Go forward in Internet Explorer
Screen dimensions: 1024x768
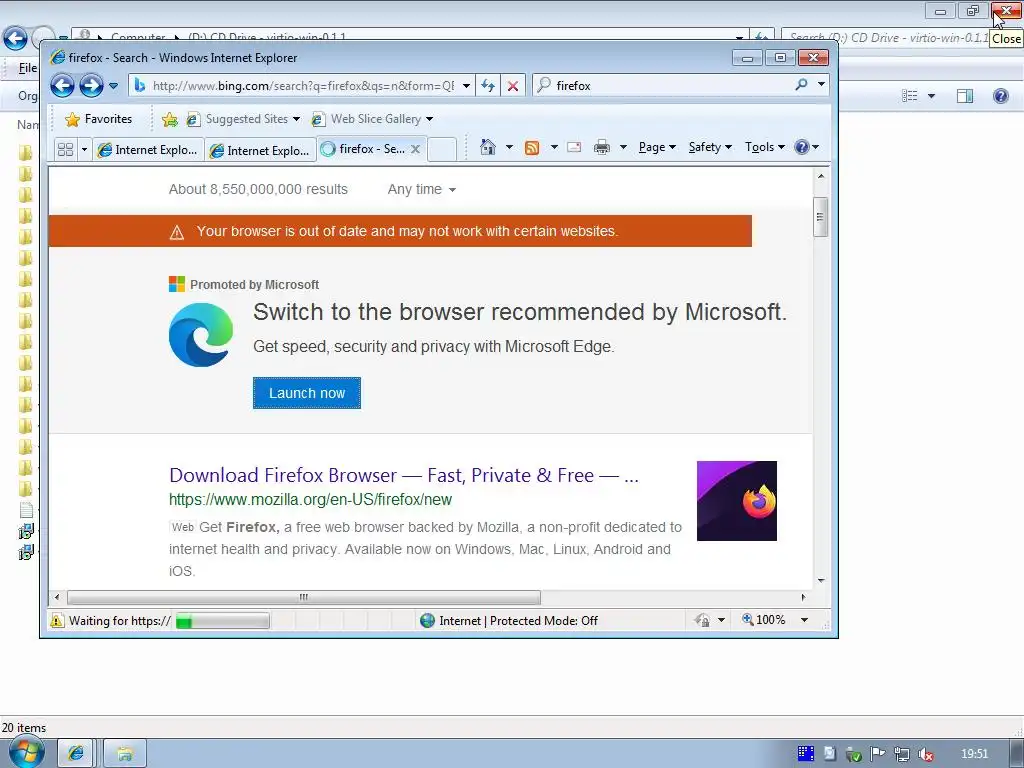(x=91, y=85)
